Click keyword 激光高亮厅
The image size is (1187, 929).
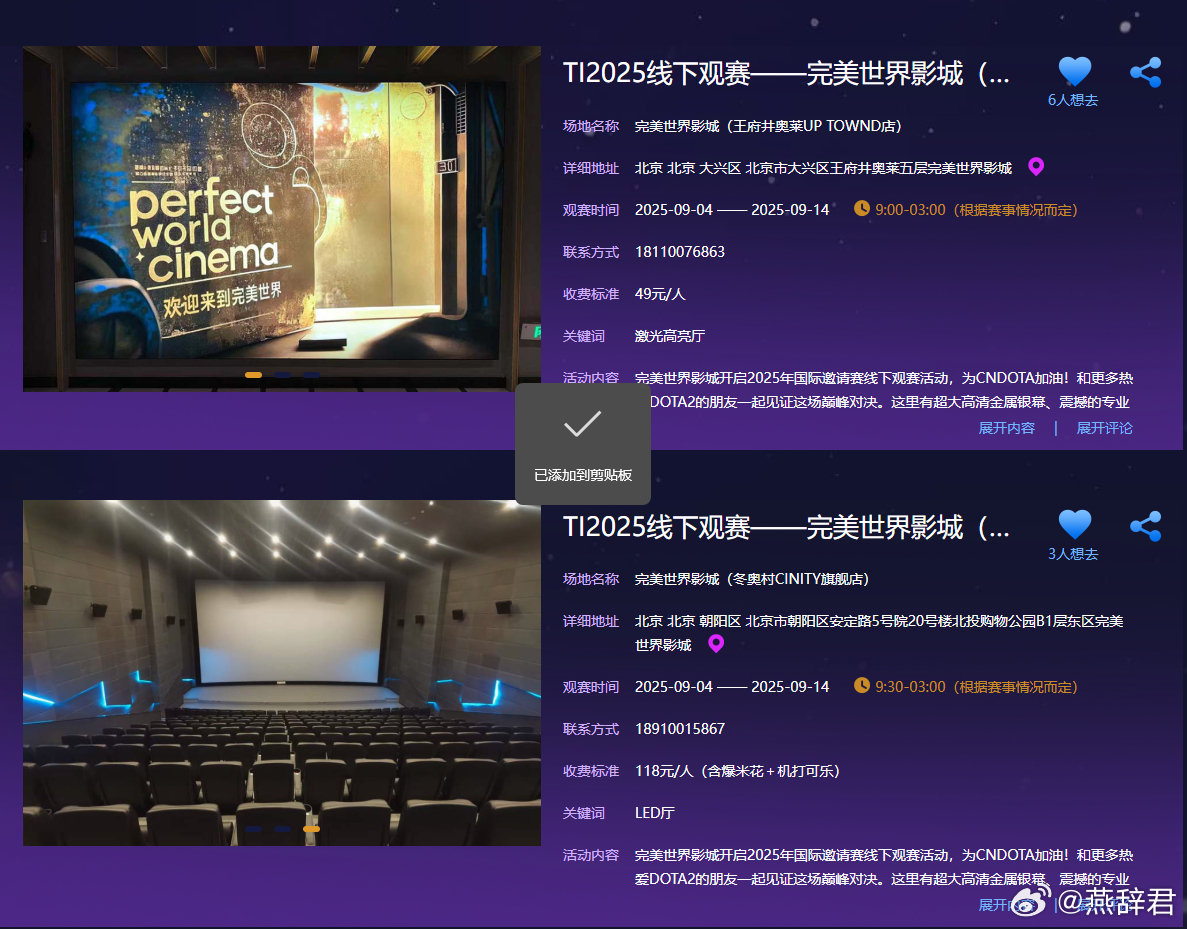(670, 335)
